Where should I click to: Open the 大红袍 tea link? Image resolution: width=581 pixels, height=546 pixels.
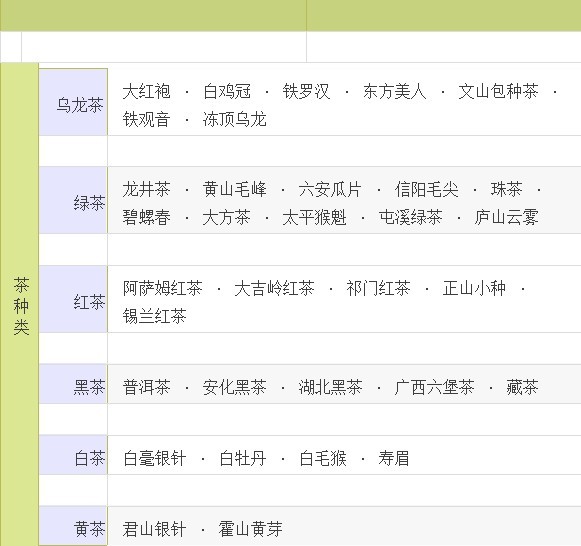point(146,91)
